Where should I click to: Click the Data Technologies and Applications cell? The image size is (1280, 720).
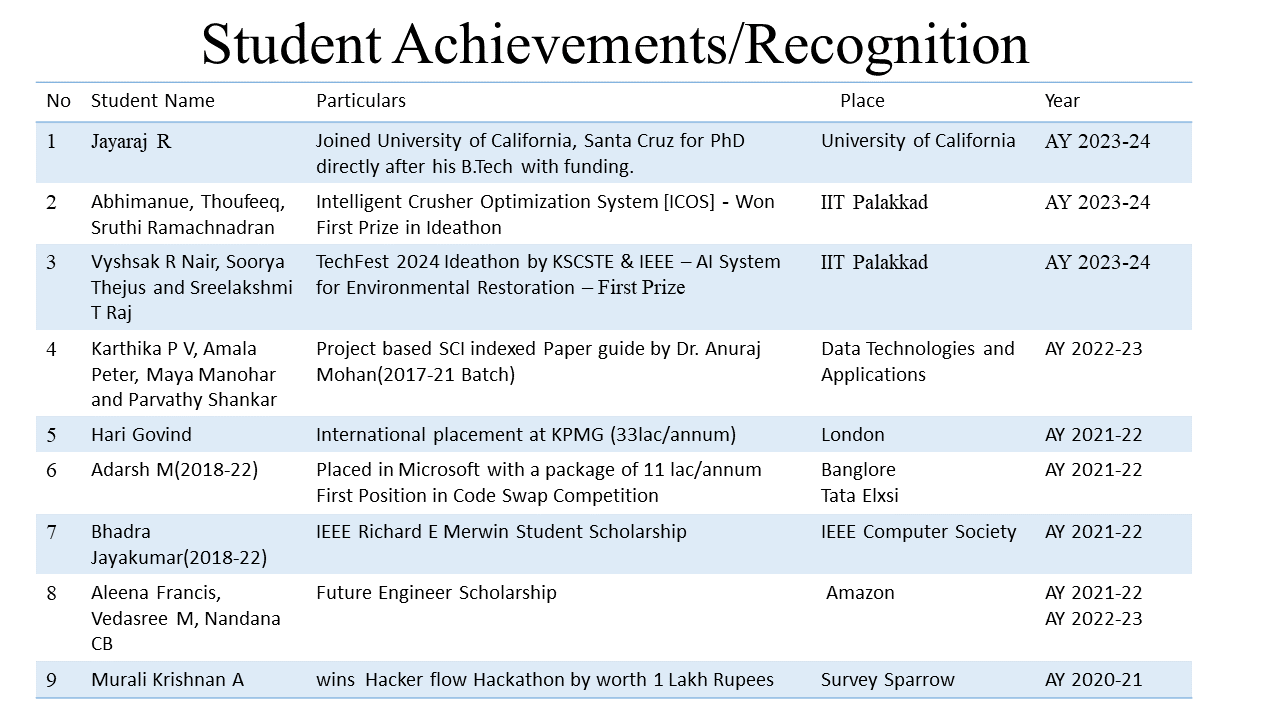[917, 361]
